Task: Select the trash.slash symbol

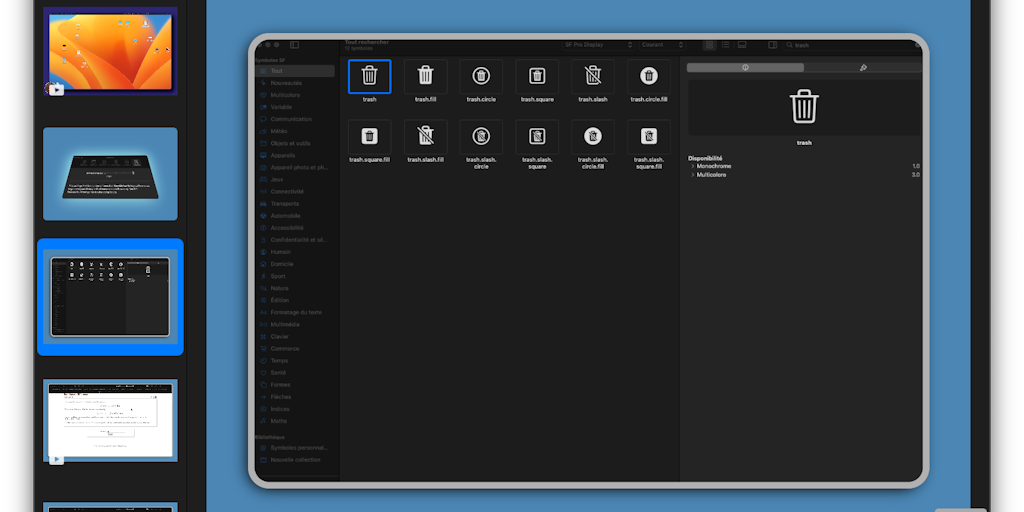Action: [593, 76]
